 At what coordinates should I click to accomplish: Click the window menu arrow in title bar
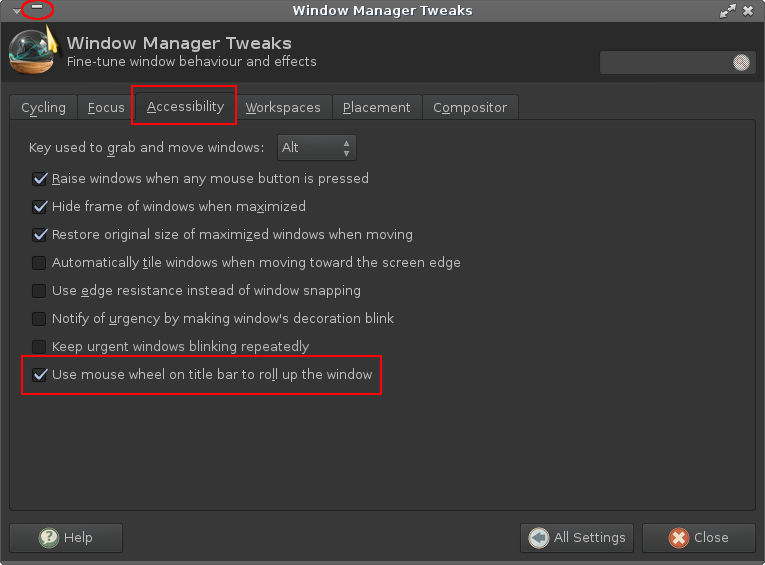tap(16, 11)
